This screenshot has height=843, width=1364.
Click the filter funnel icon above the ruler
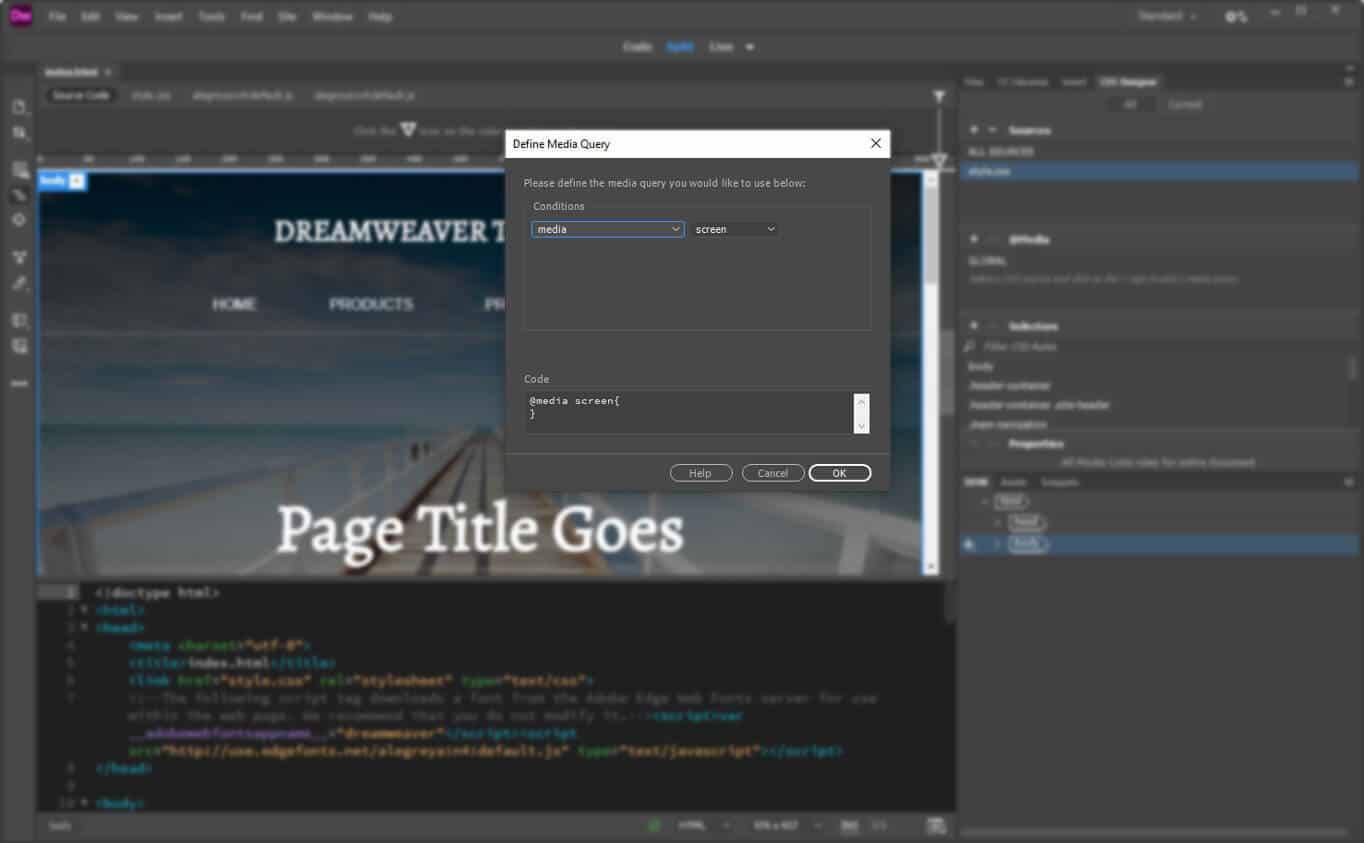939,97
